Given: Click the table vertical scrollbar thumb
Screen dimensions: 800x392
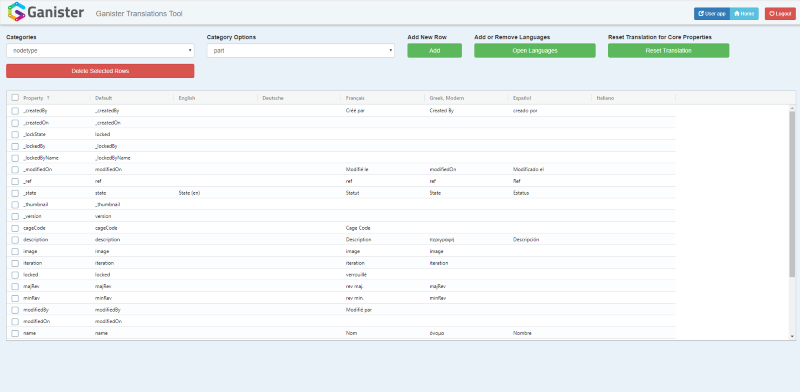Looking at the screenshot, I should coord(792,194).
